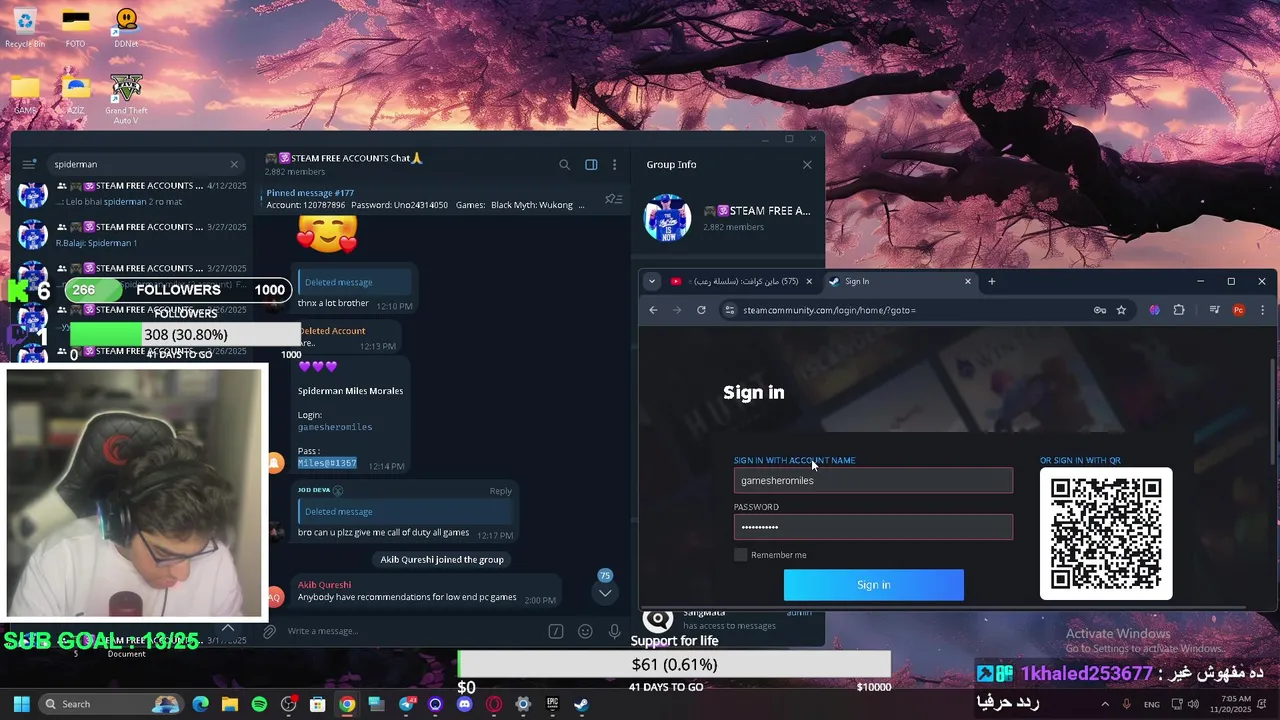Select search result 'R.Balaji: Spiderman 1'

[131, 234]
